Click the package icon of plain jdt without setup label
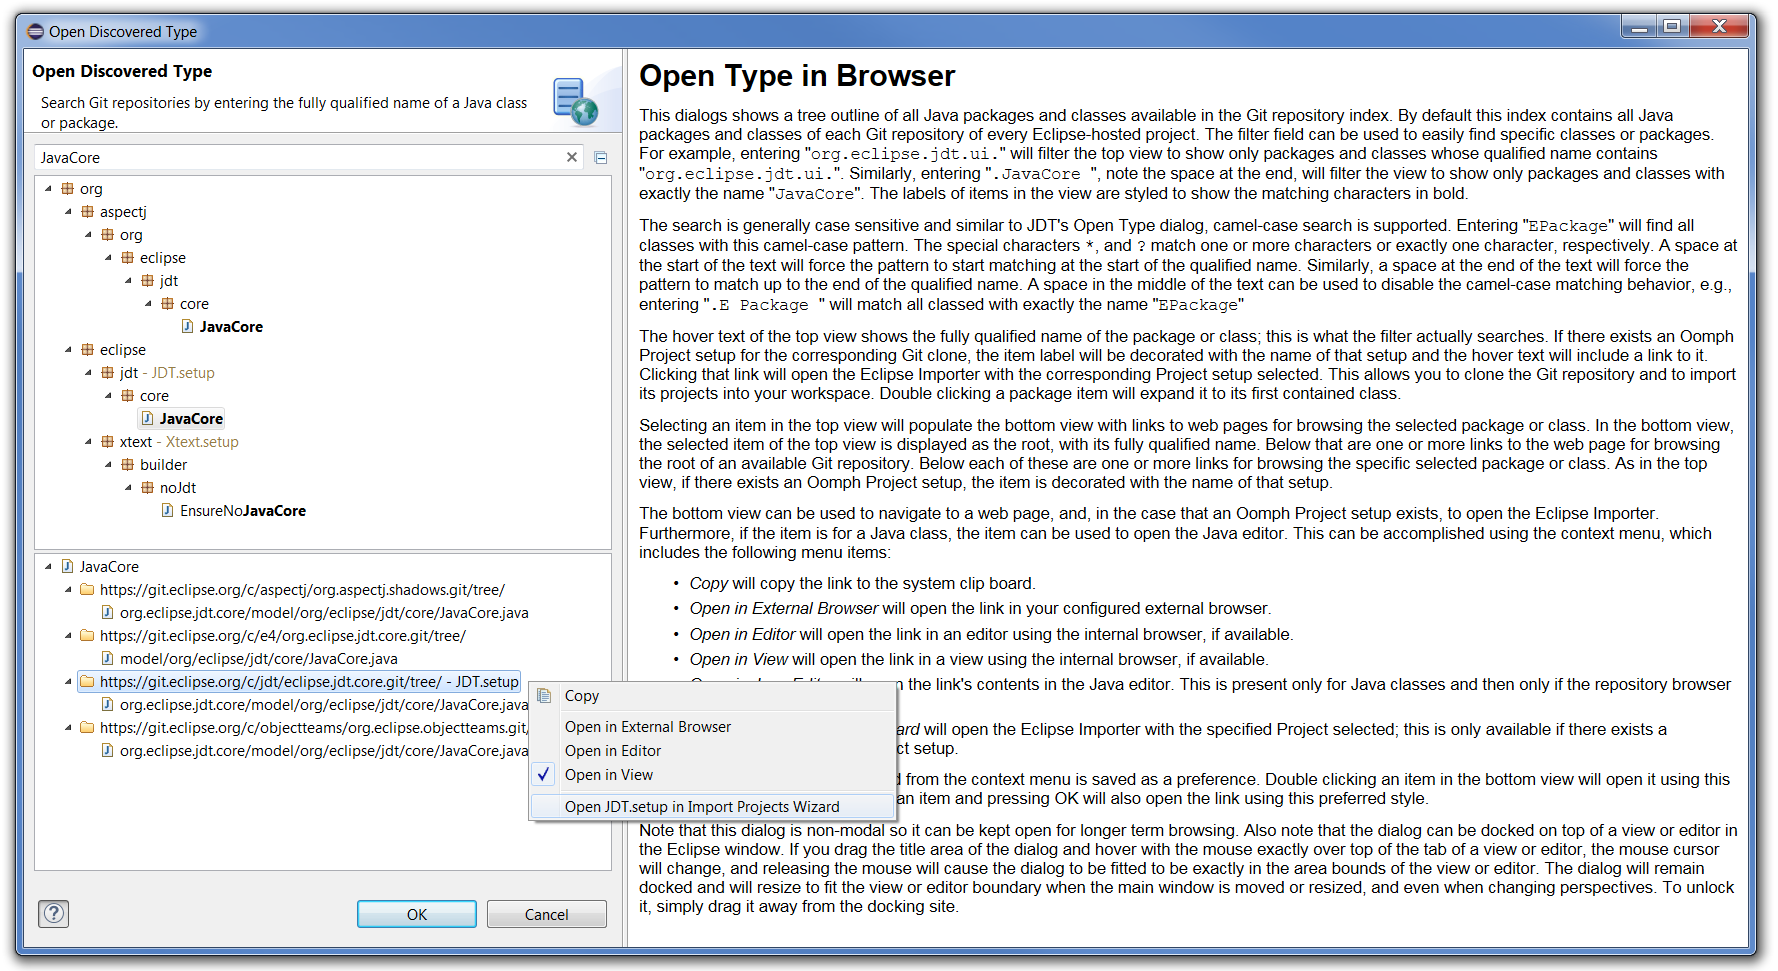The image size is (1778, 971). 148,280
